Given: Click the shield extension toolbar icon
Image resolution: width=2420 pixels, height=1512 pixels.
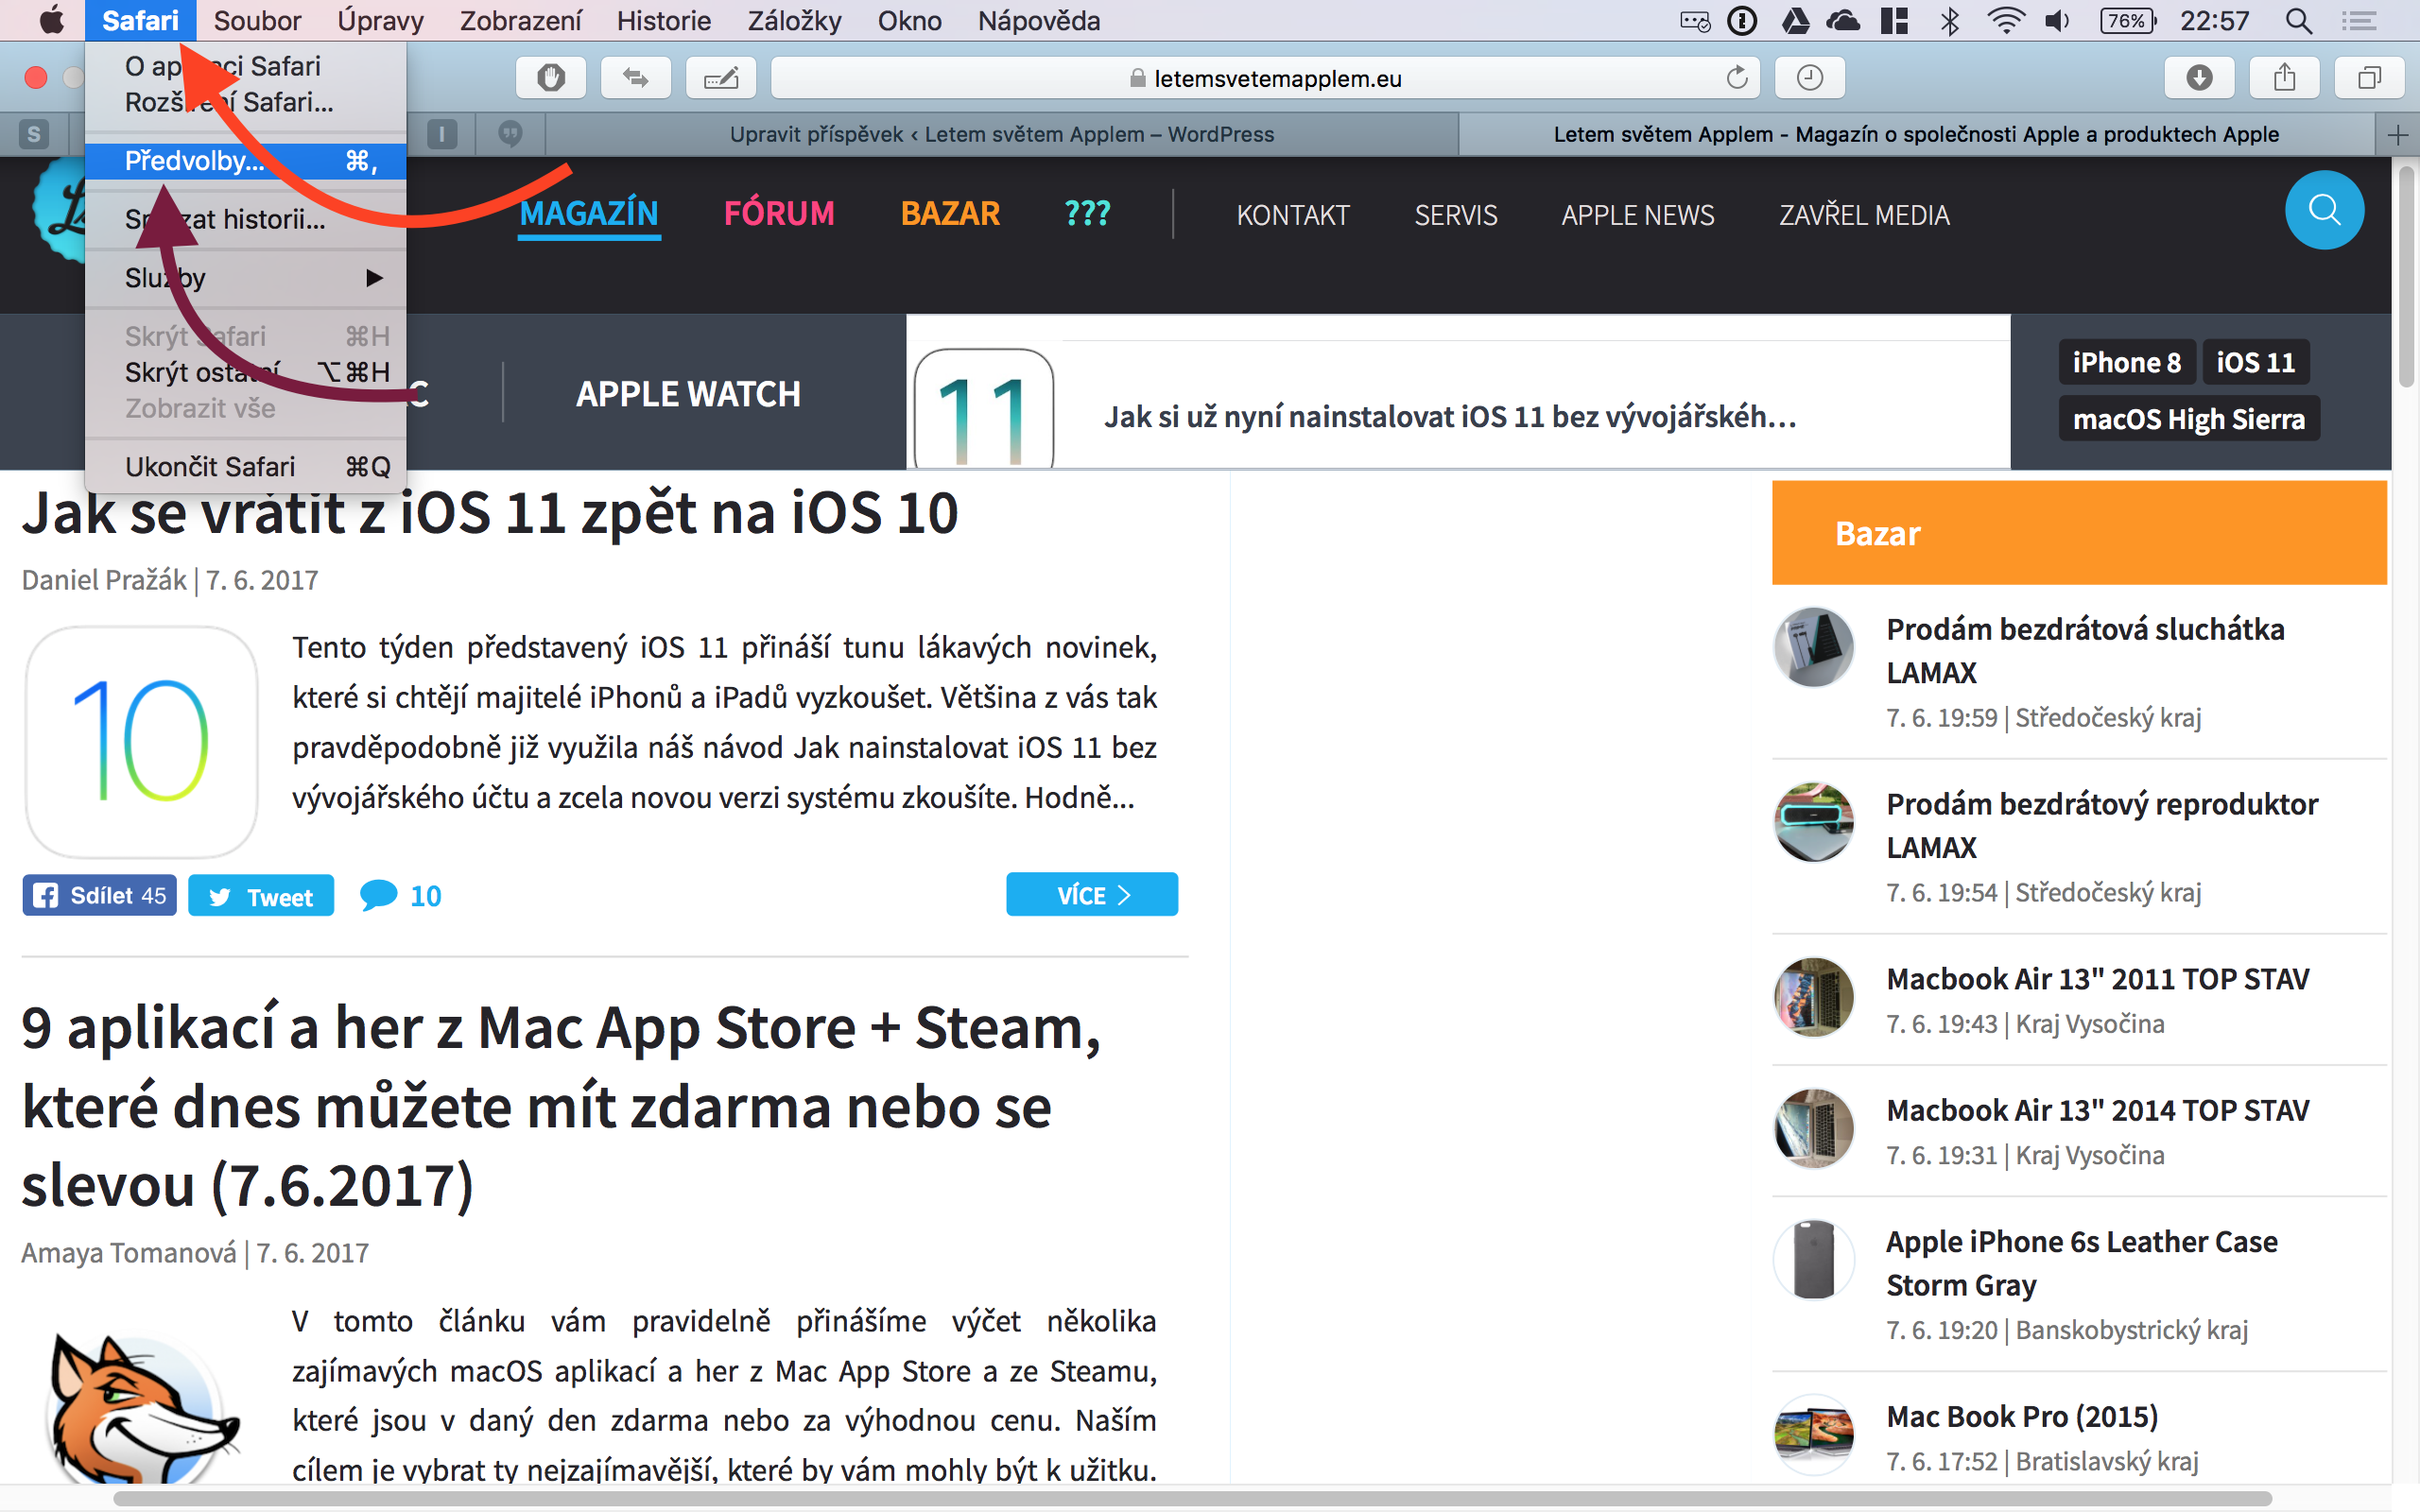Looking at the screenshot, I should [x=550, y=78].
